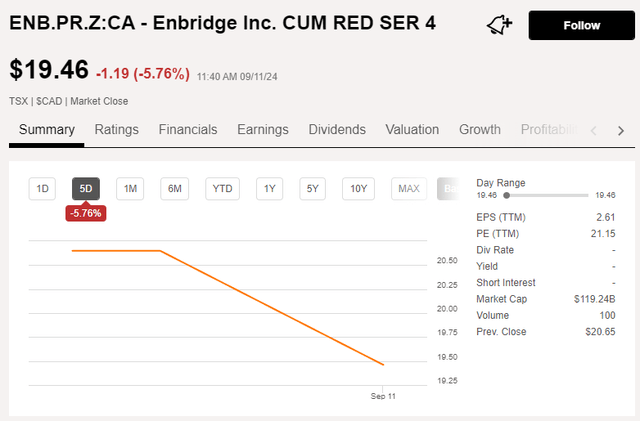Go to the Financials tab
This screenshot has width=640, height=421.
click(x=188, y=130)
